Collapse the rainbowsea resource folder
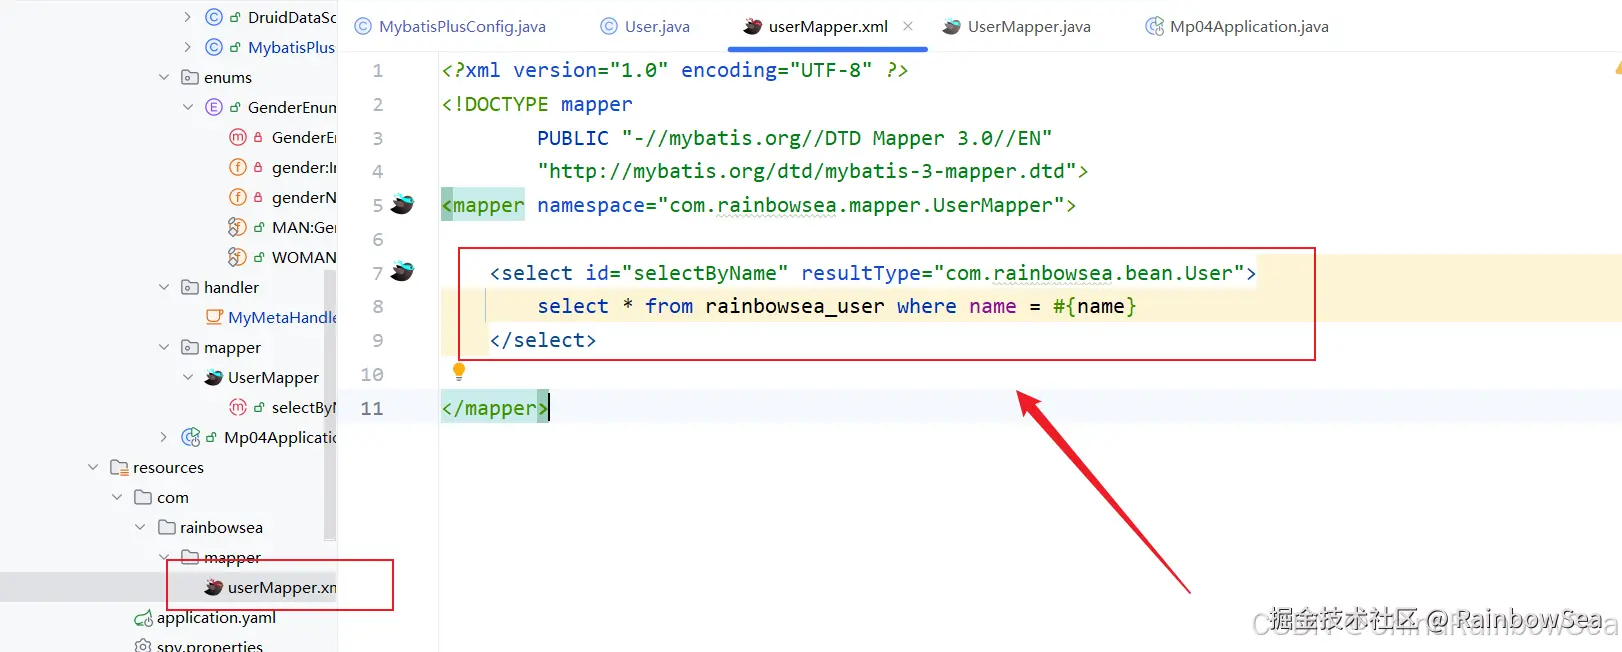1622x652 pixels. [140, 527]
